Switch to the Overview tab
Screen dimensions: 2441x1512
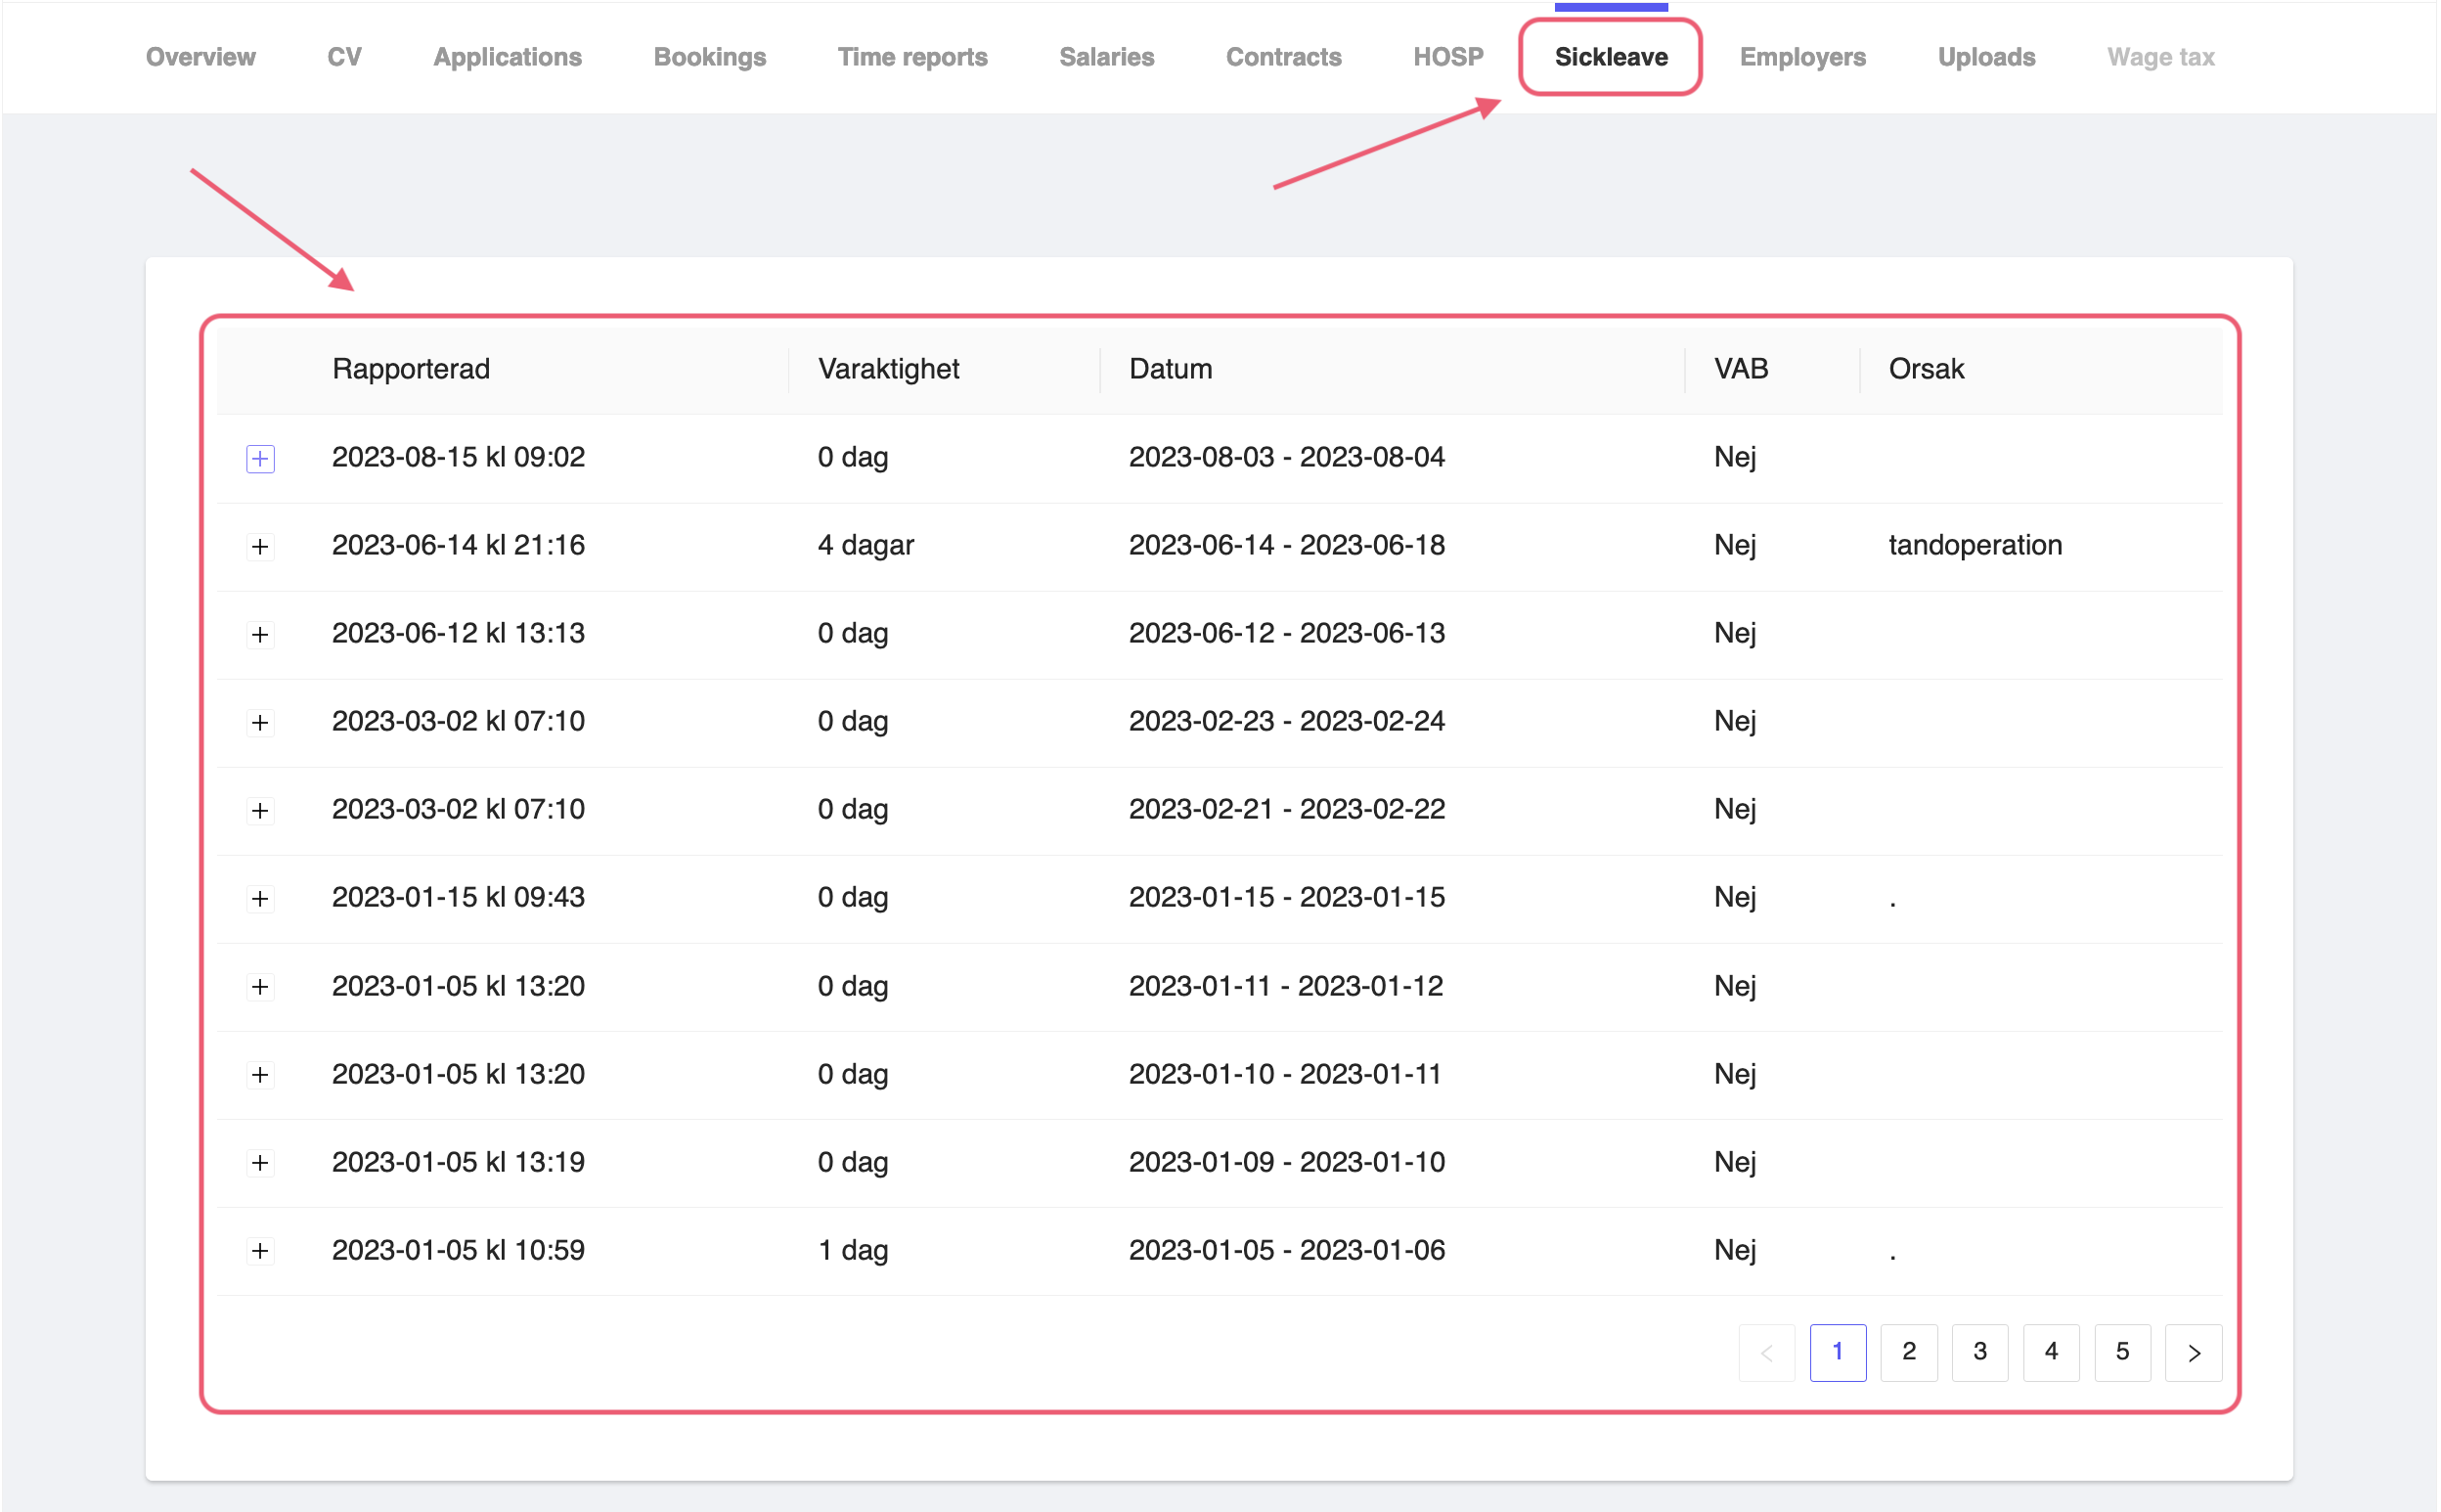pyautogui.click(x=199, y=57)
